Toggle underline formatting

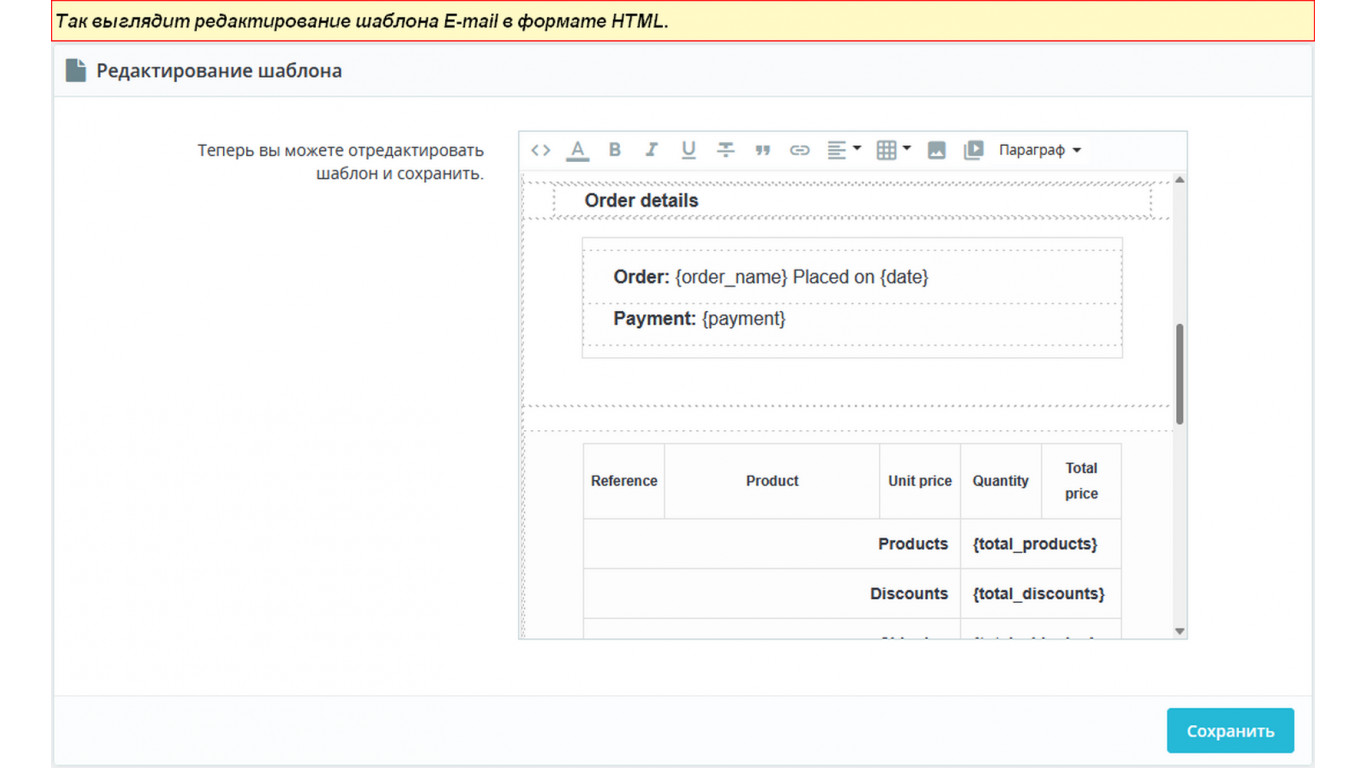click(688, 150)
